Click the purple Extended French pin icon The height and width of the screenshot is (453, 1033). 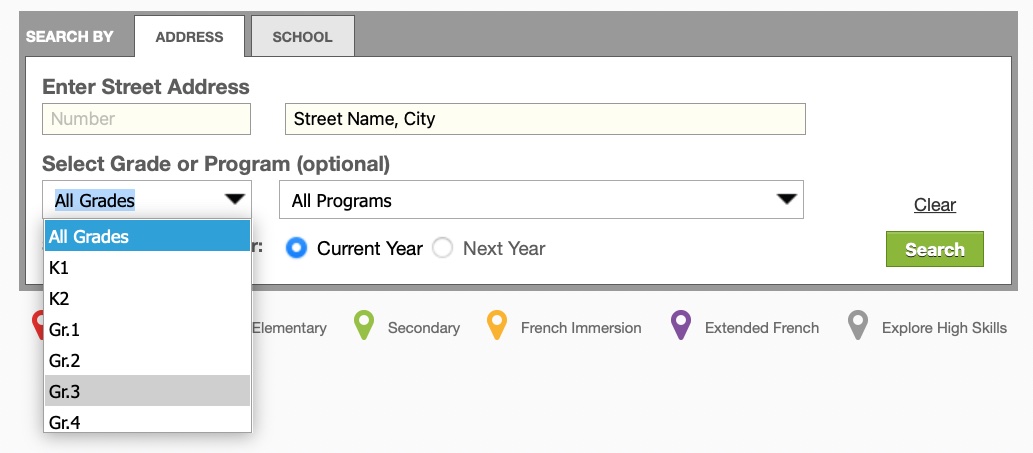pos(681,326)
